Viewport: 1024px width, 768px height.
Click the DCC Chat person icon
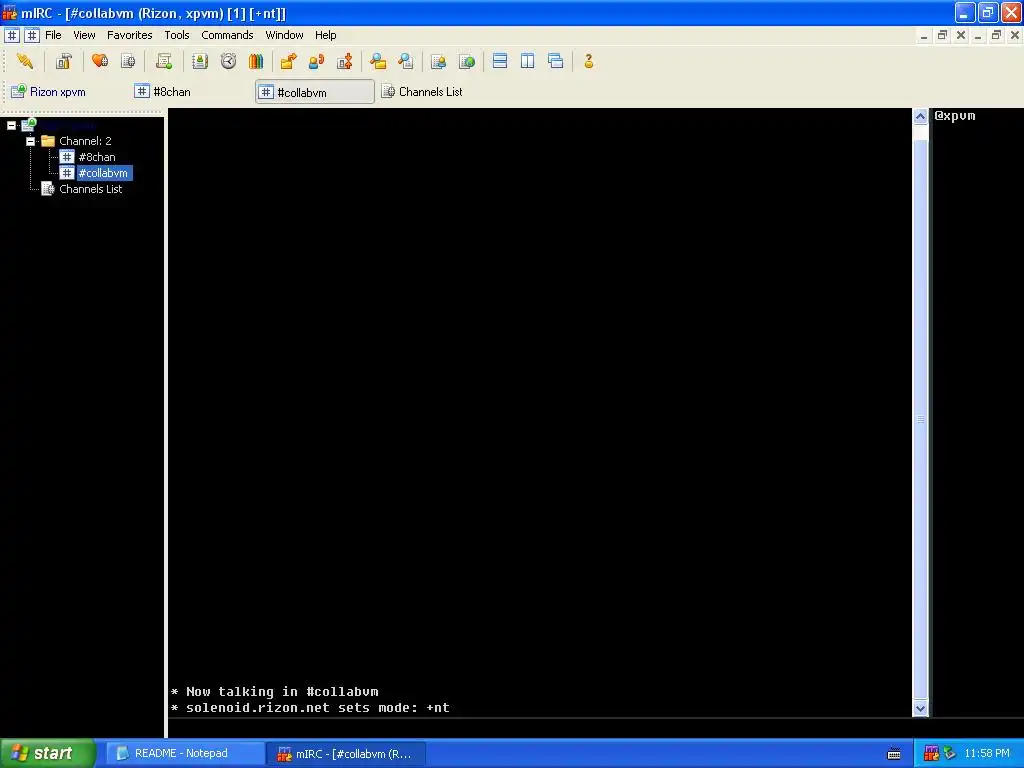(x=316, y=61)
